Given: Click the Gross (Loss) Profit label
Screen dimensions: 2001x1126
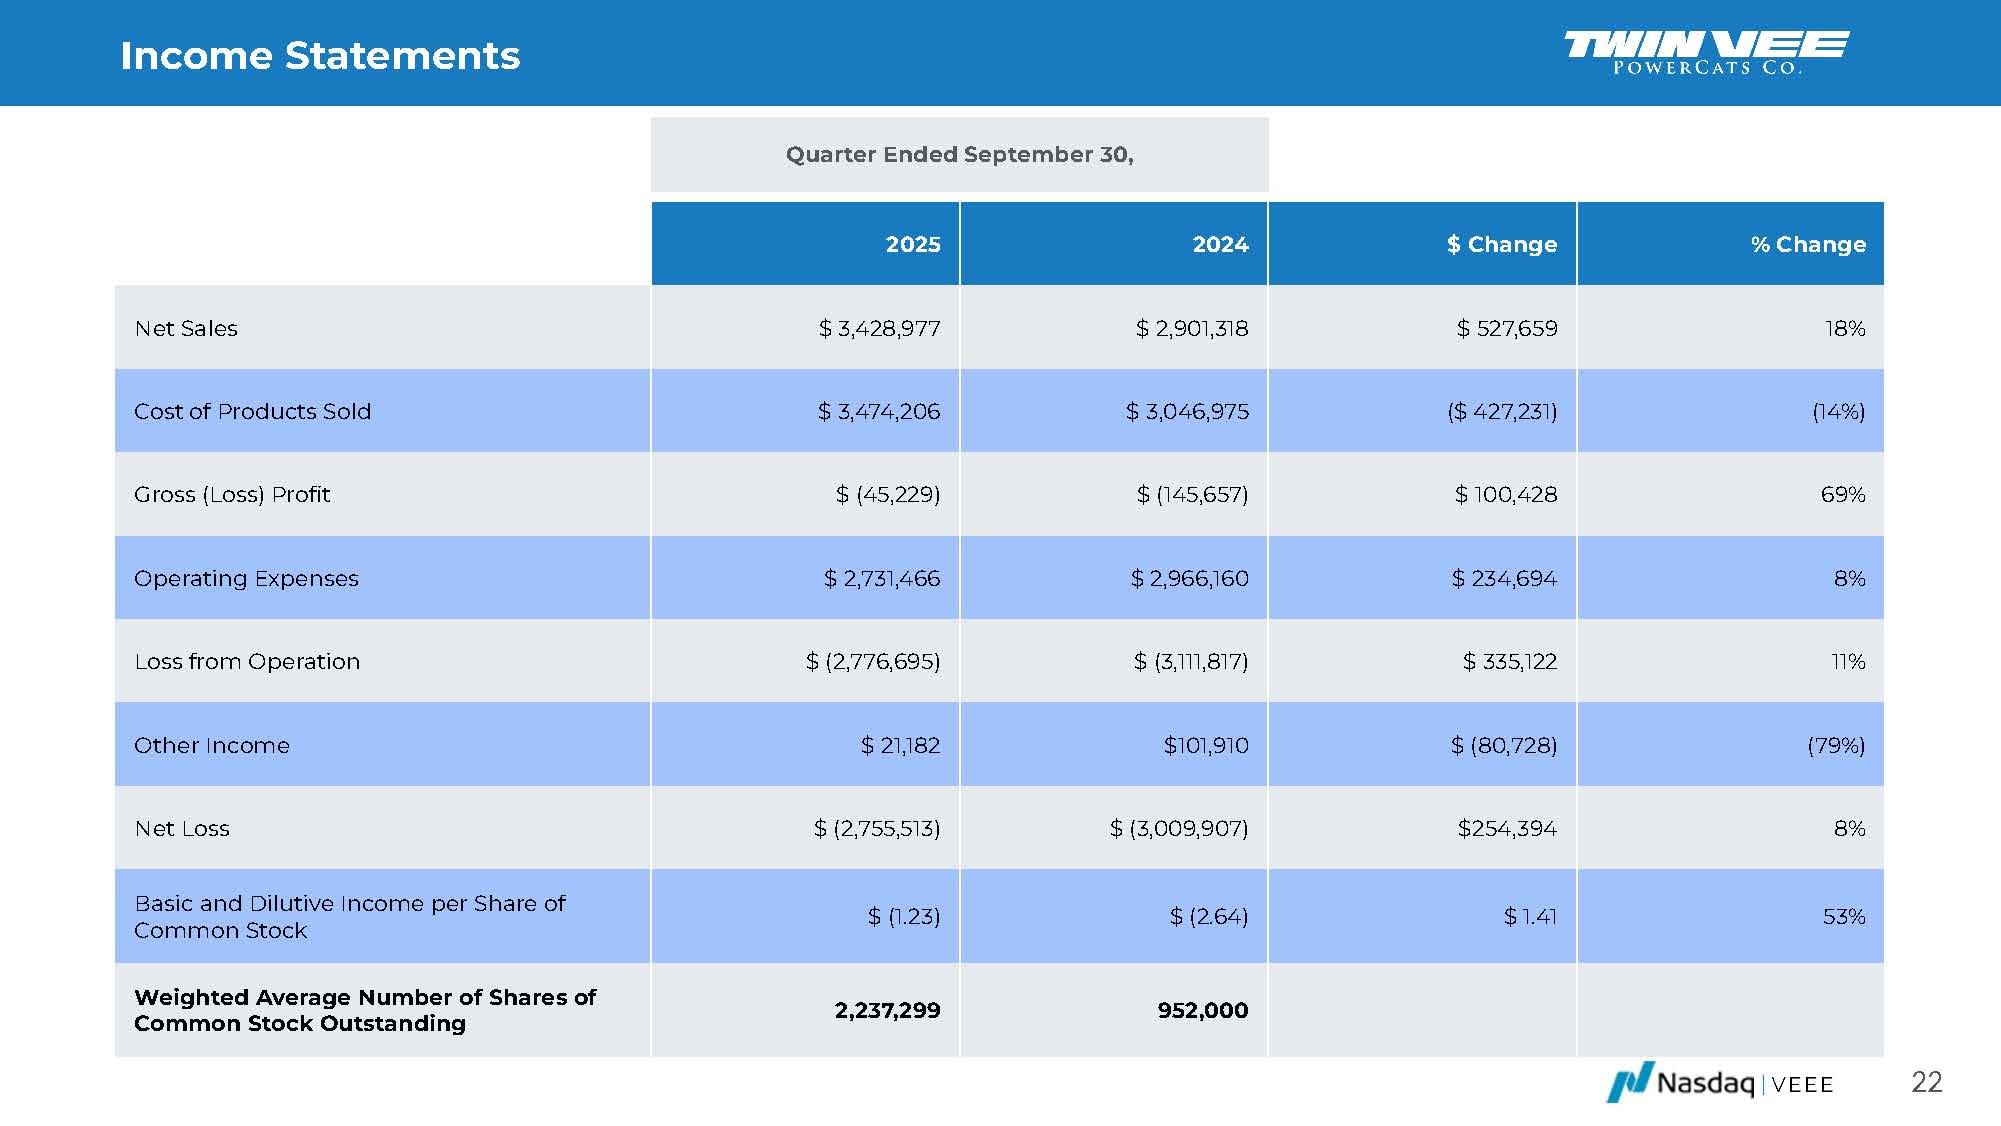Looking at the screenshot, I should coord(232,495).
